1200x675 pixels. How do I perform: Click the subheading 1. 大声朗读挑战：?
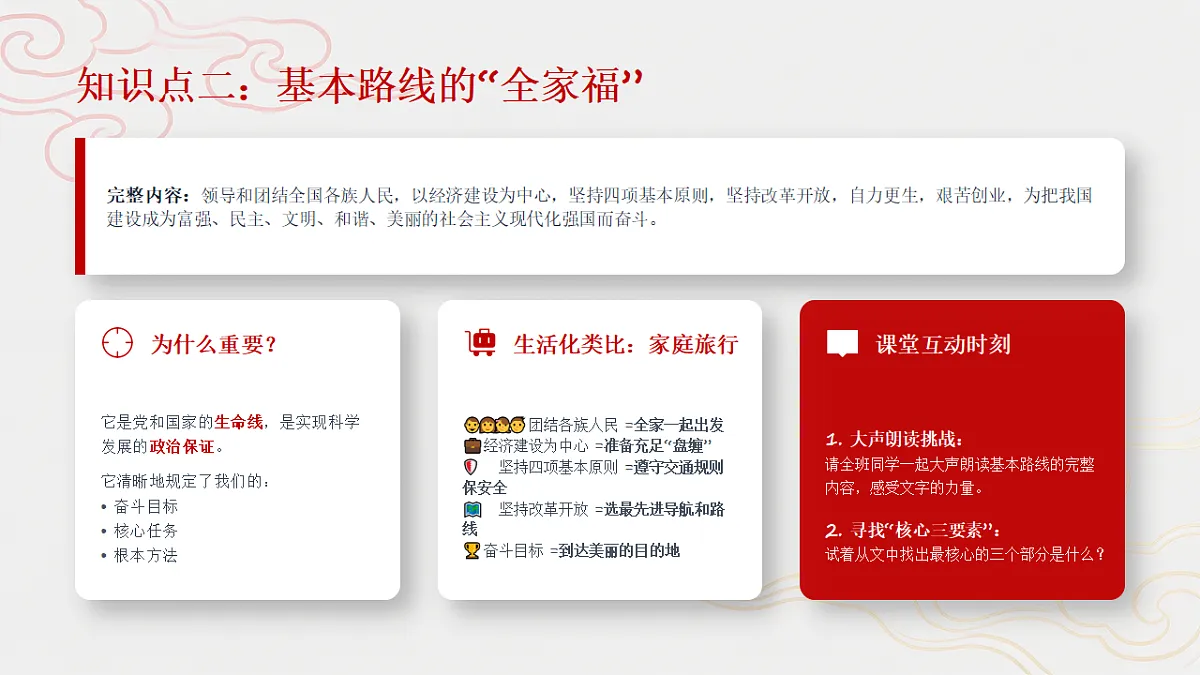[x=895, y=439]
